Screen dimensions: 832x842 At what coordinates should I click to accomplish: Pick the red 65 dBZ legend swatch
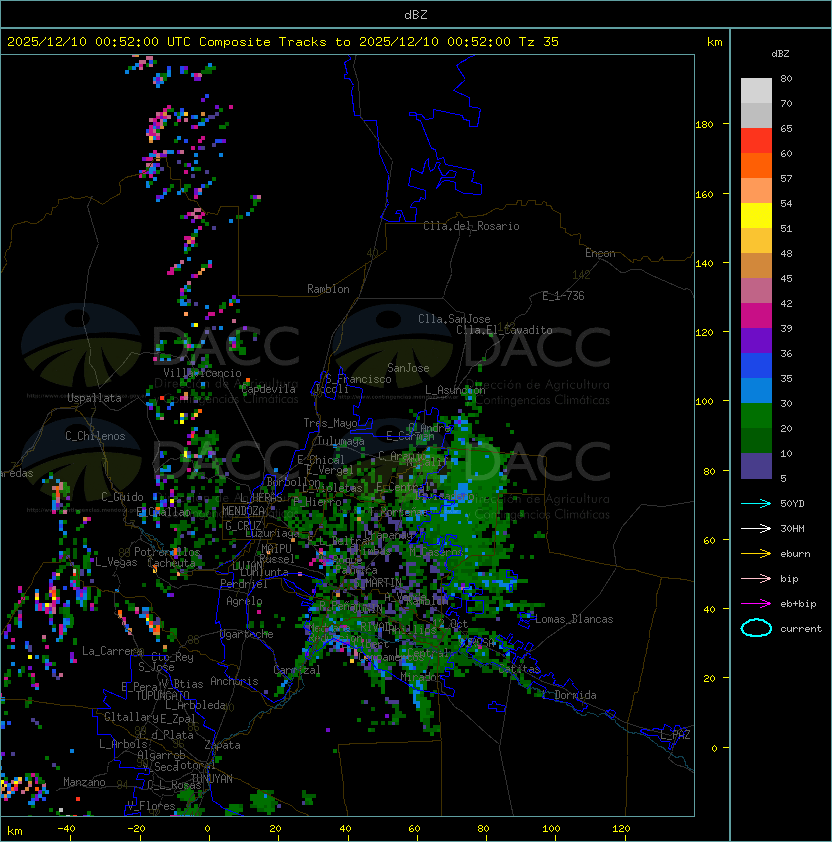click(x=756, y=141)
